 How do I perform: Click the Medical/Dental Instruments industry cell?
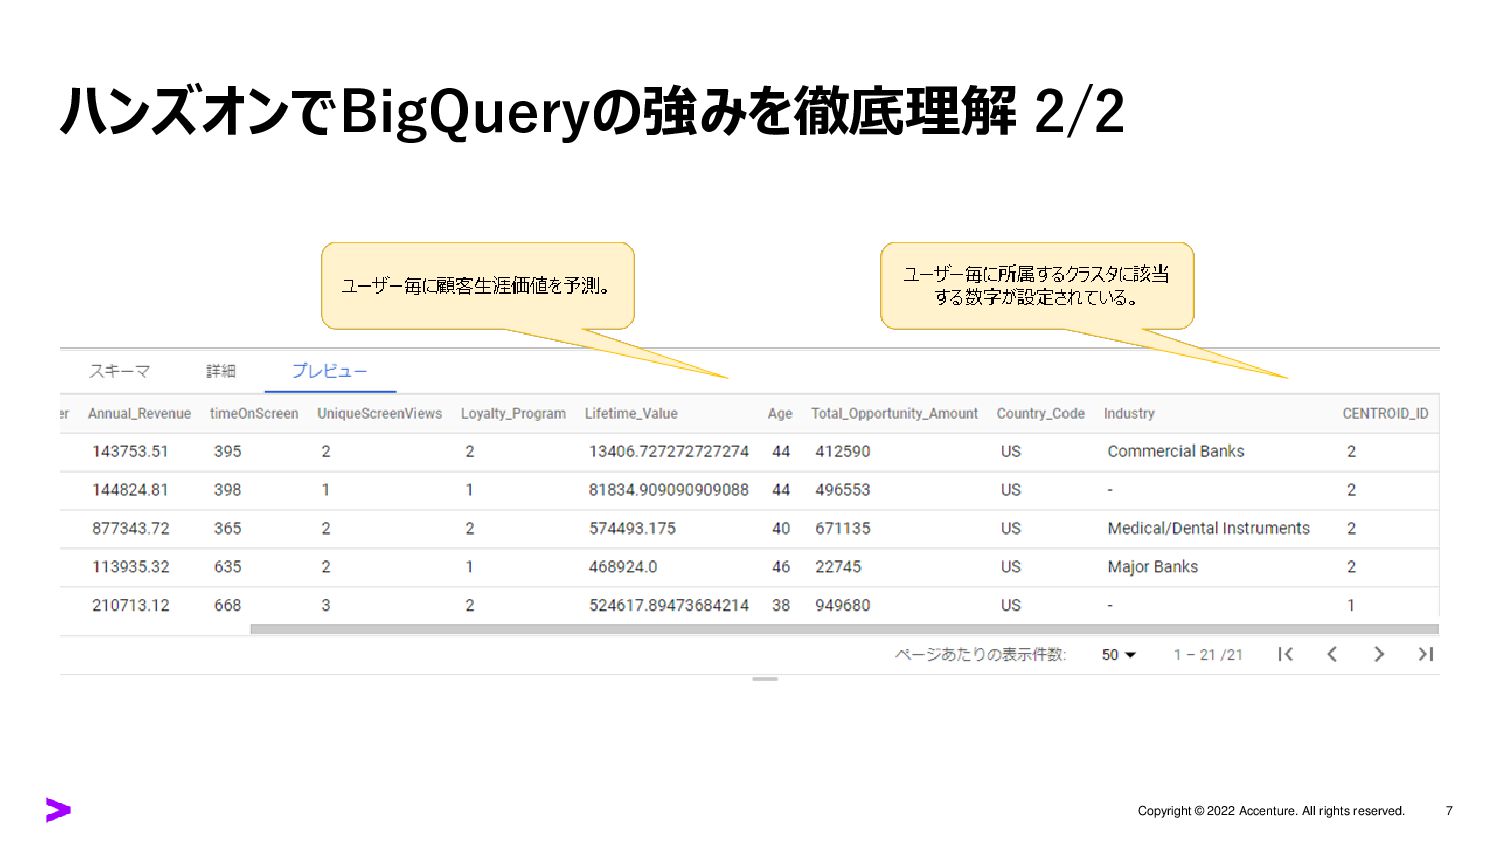[1208, 528]
